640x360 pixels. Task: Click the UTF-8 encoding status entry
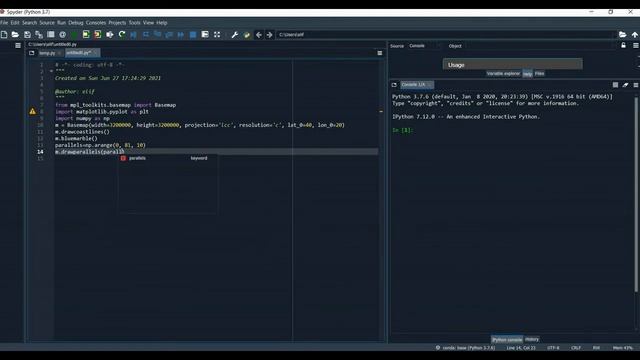pyautogui.click(x=553, y=348)
